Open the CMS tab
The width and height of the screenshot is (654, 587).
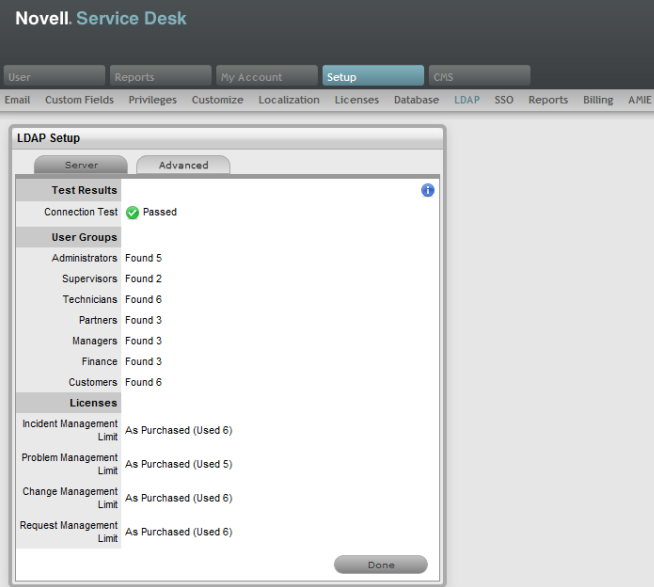tap(479, 77)
